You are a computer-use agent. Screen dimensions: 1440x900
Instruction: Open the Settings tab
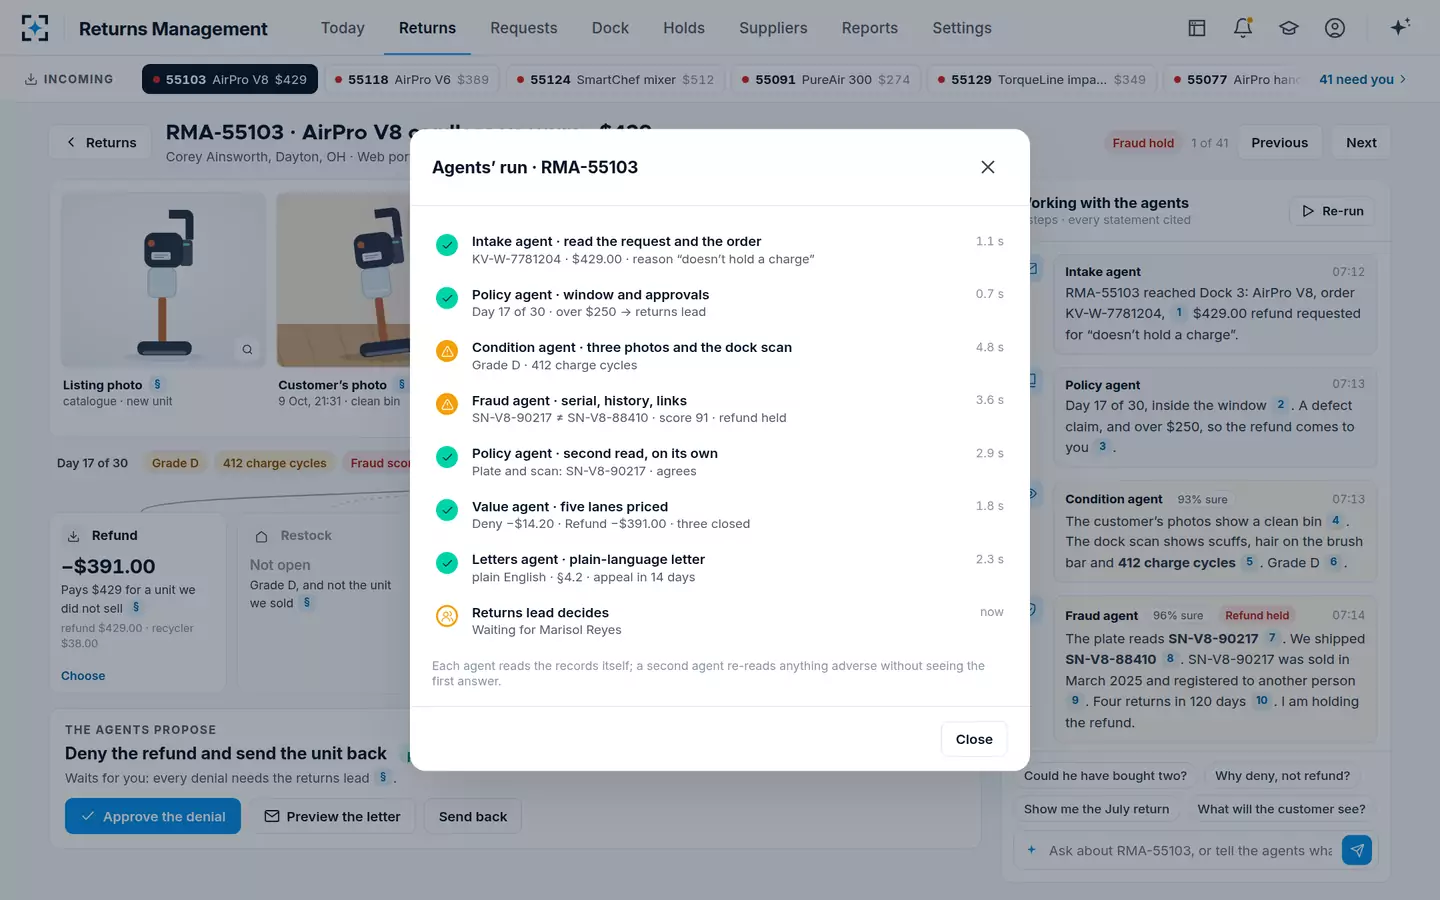[962, 28]
